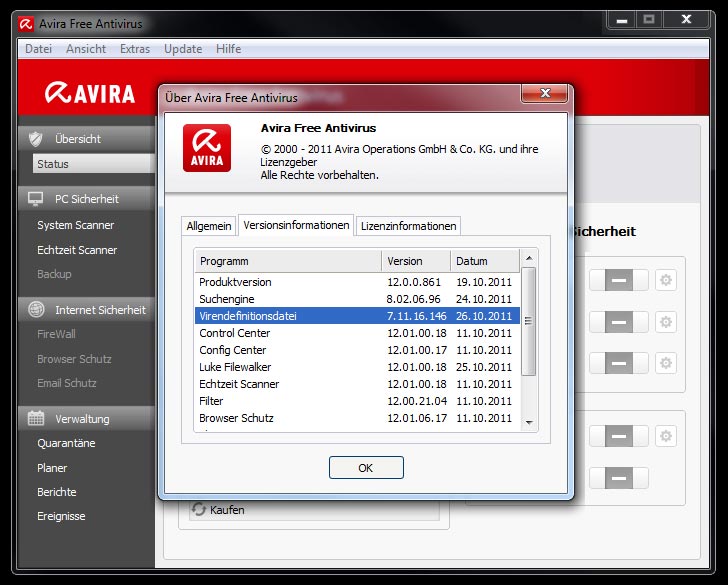728x585 pixels.
Task: Open the Datei menu
Action: point(39,49)
